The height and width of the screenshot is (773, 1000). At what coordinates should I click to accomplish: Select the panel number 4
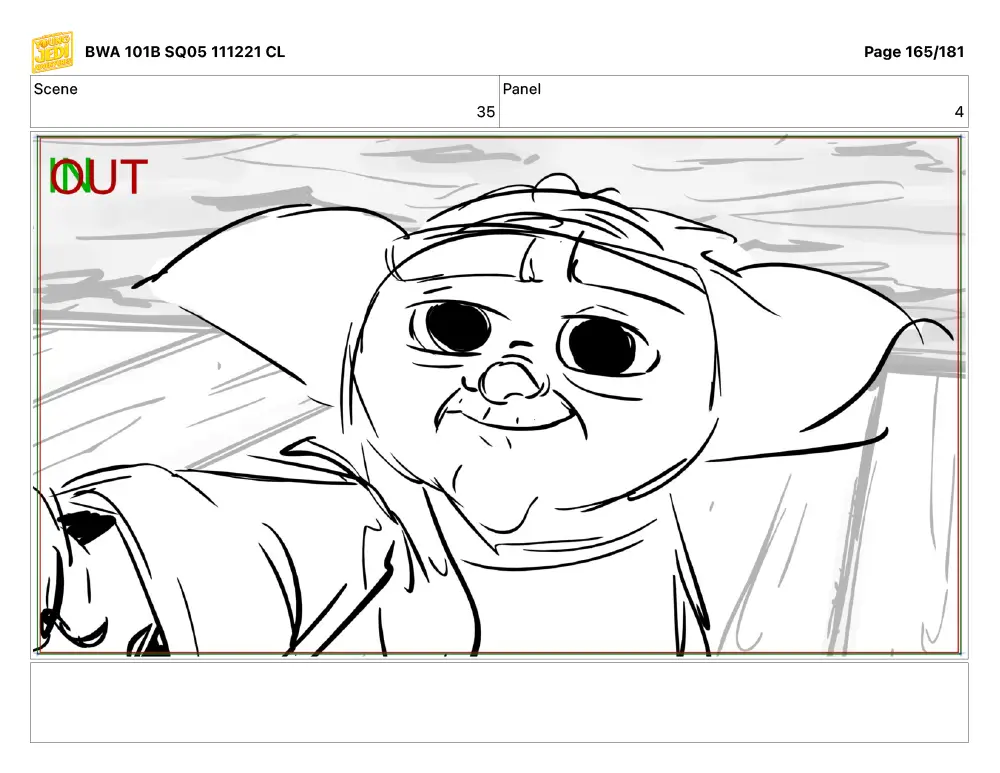pos(959,112)
